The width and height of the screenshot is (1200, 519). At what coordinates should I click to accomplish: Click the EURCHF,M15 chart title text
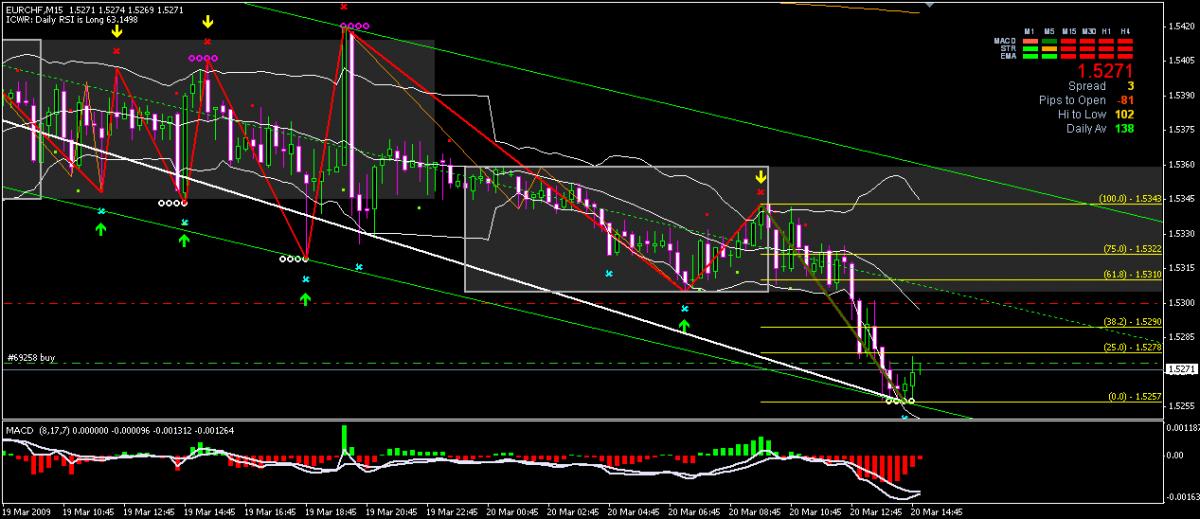pyautogui.click(x=34, y=8)
